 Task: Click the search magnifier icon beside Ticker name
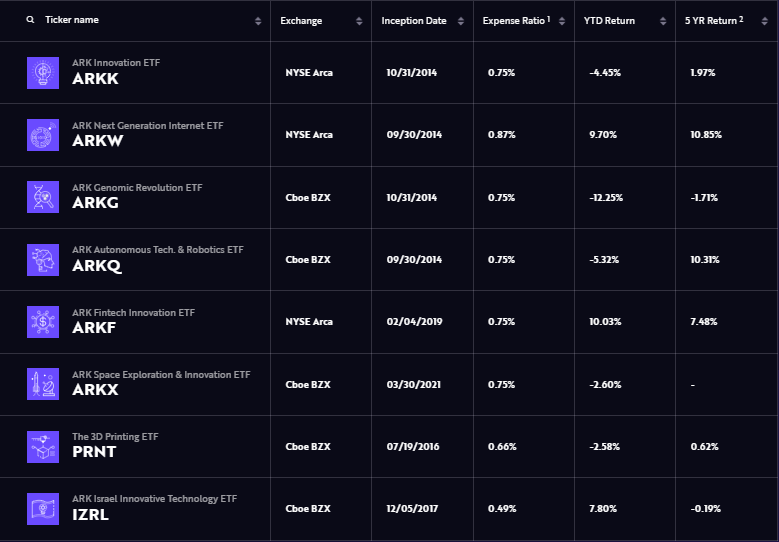pos(30,20)
